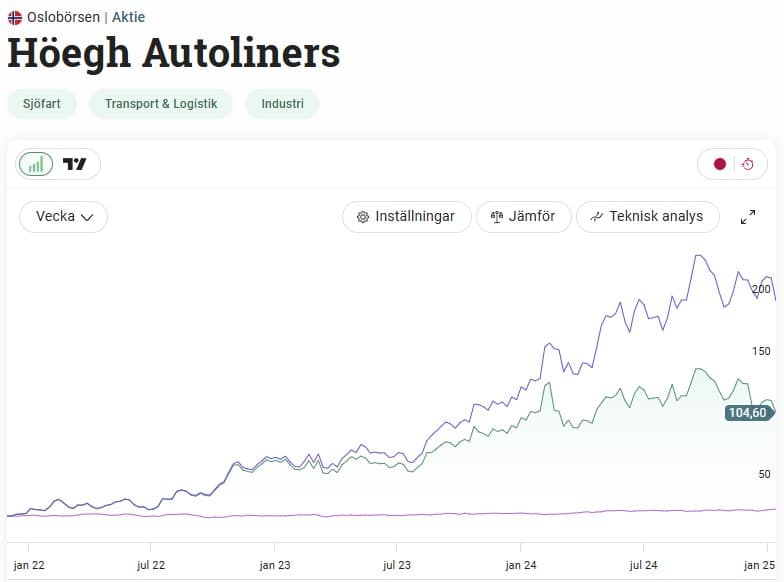784x582 pixels.
Task: Click the line-chart icon in Teknisk analys
Action: (596, 217)
